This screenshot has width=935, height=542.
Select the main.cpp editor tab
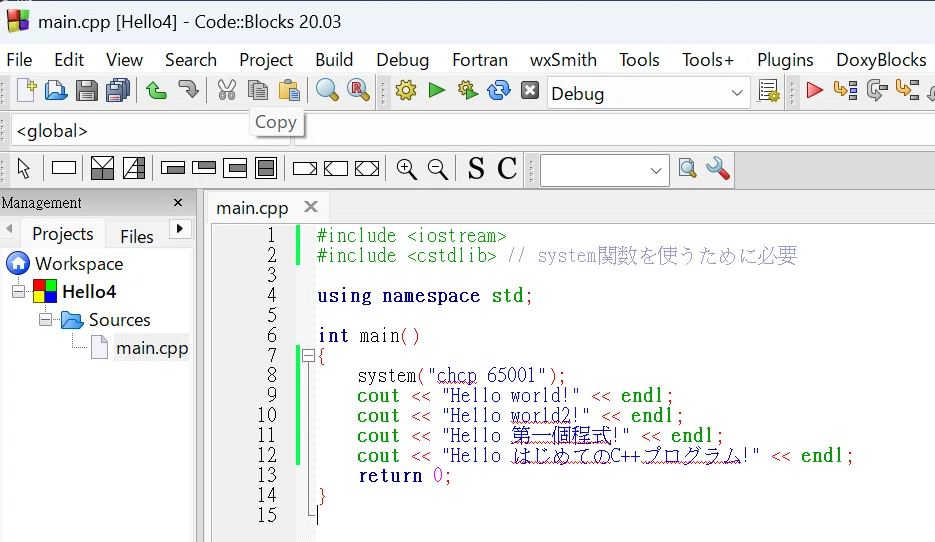pyautogui.click(x=252, y=208)
